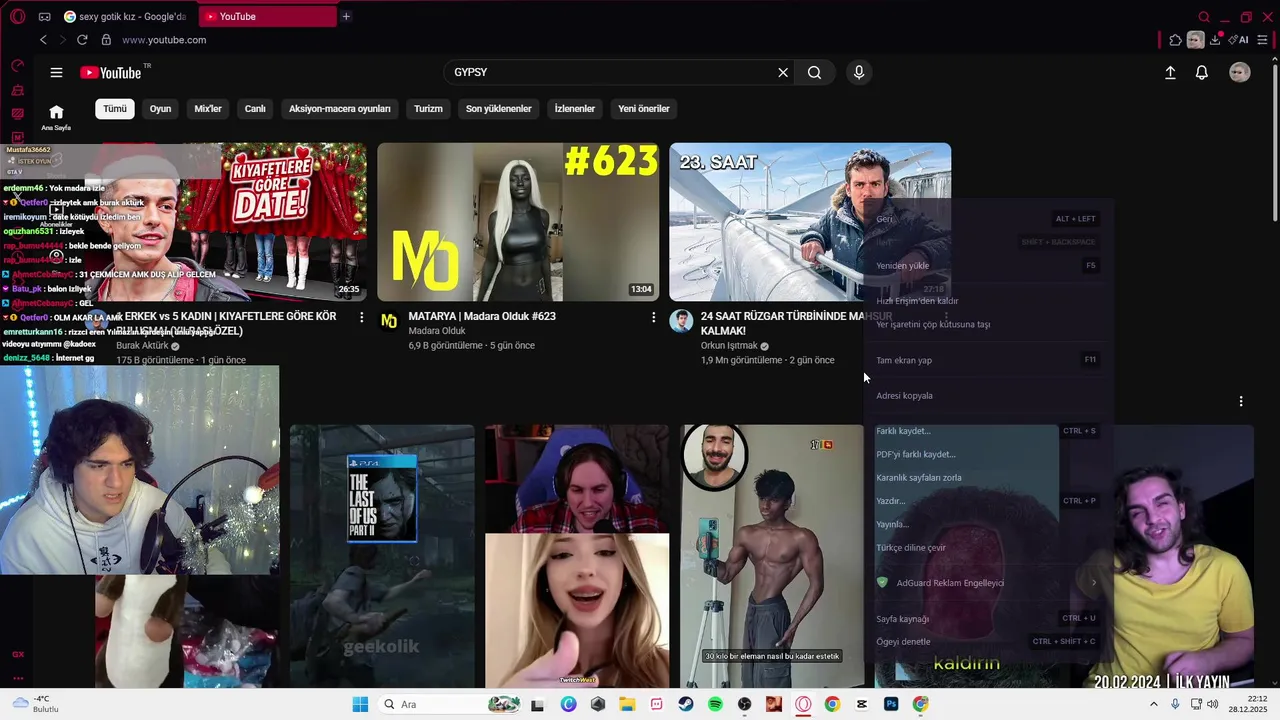This screenshot has width=1280, height=720.
Task: Select the Yeni öneriler chip
Action: click(644, 108)
